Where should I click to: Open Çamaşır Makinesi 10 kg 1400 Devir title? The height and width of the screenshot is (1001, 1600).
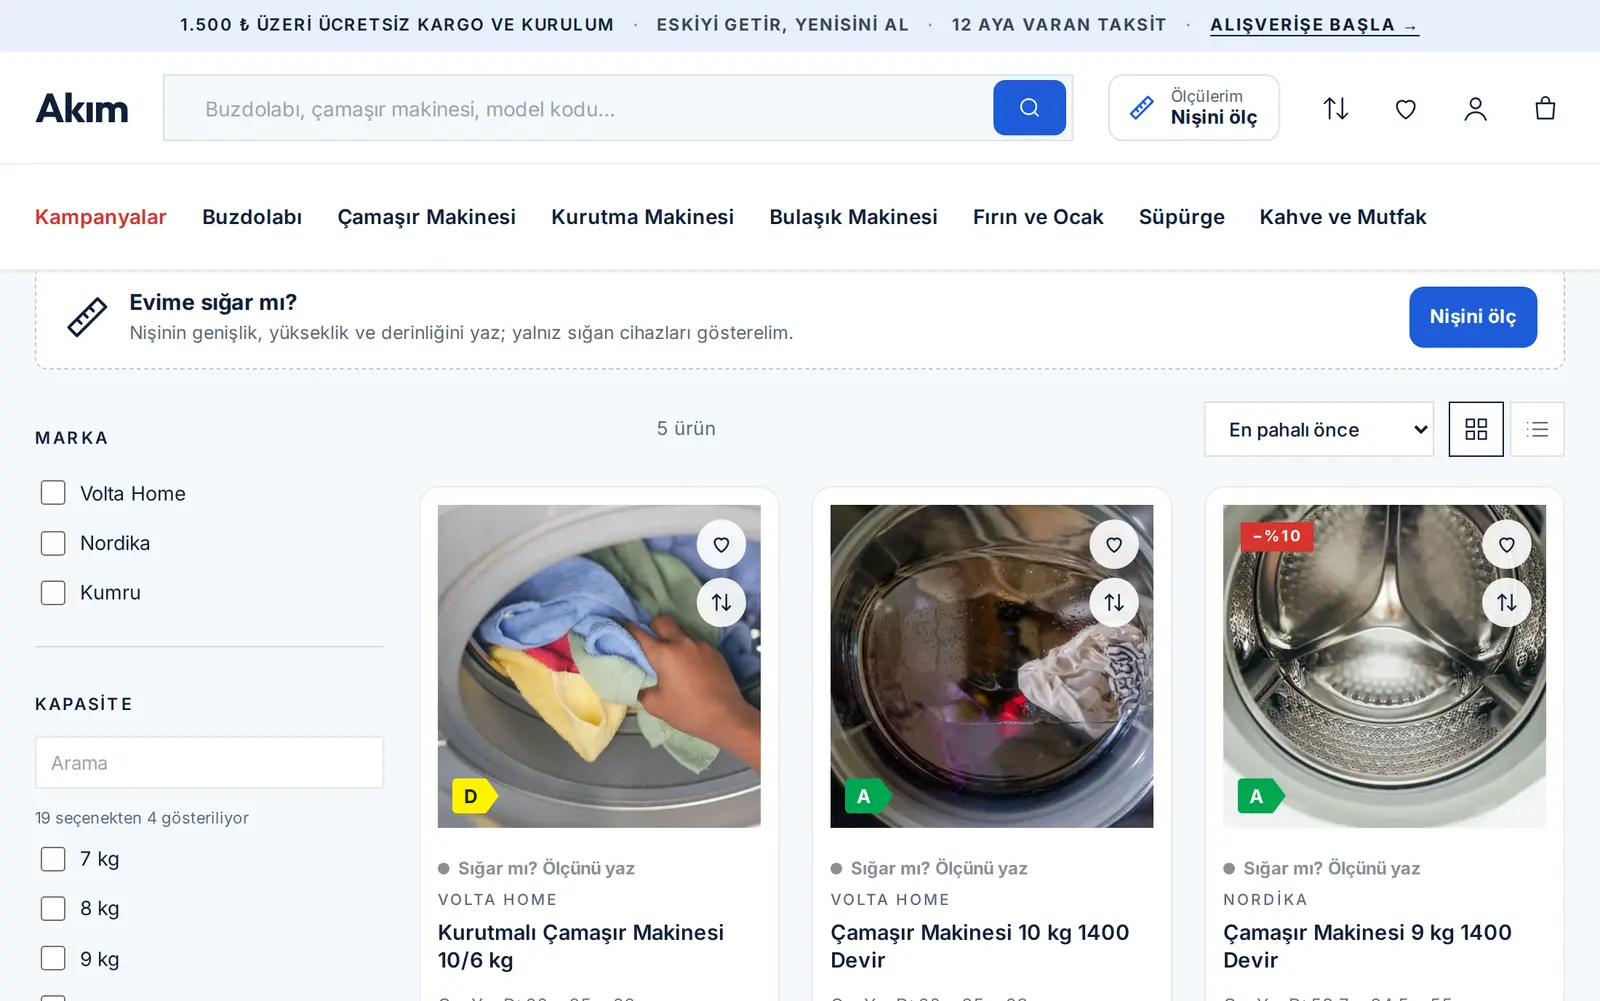(x=980, y=946)
